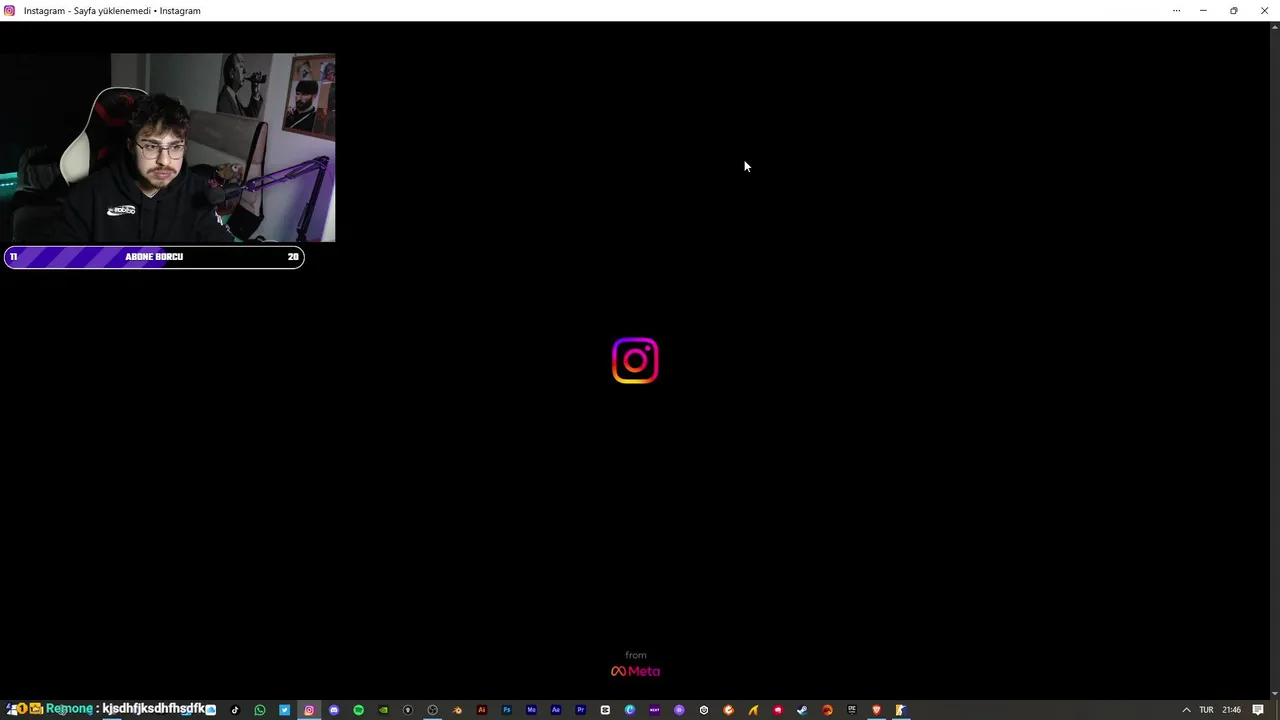
Task: Switch to OBS Studio in taskbar
Action: pyautogui.click(x=432, y=710)
